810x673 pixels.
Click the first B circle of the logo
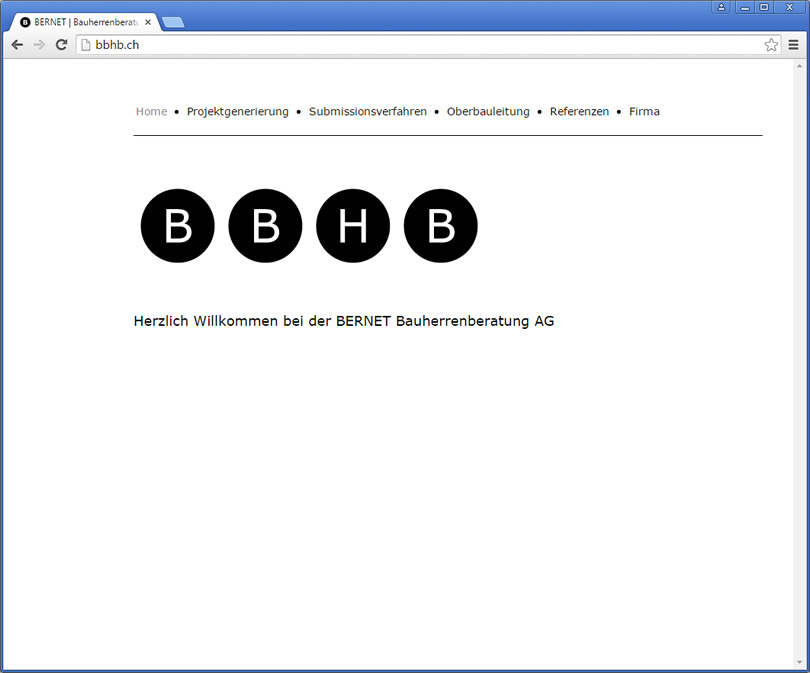click(x=178, y=226)
